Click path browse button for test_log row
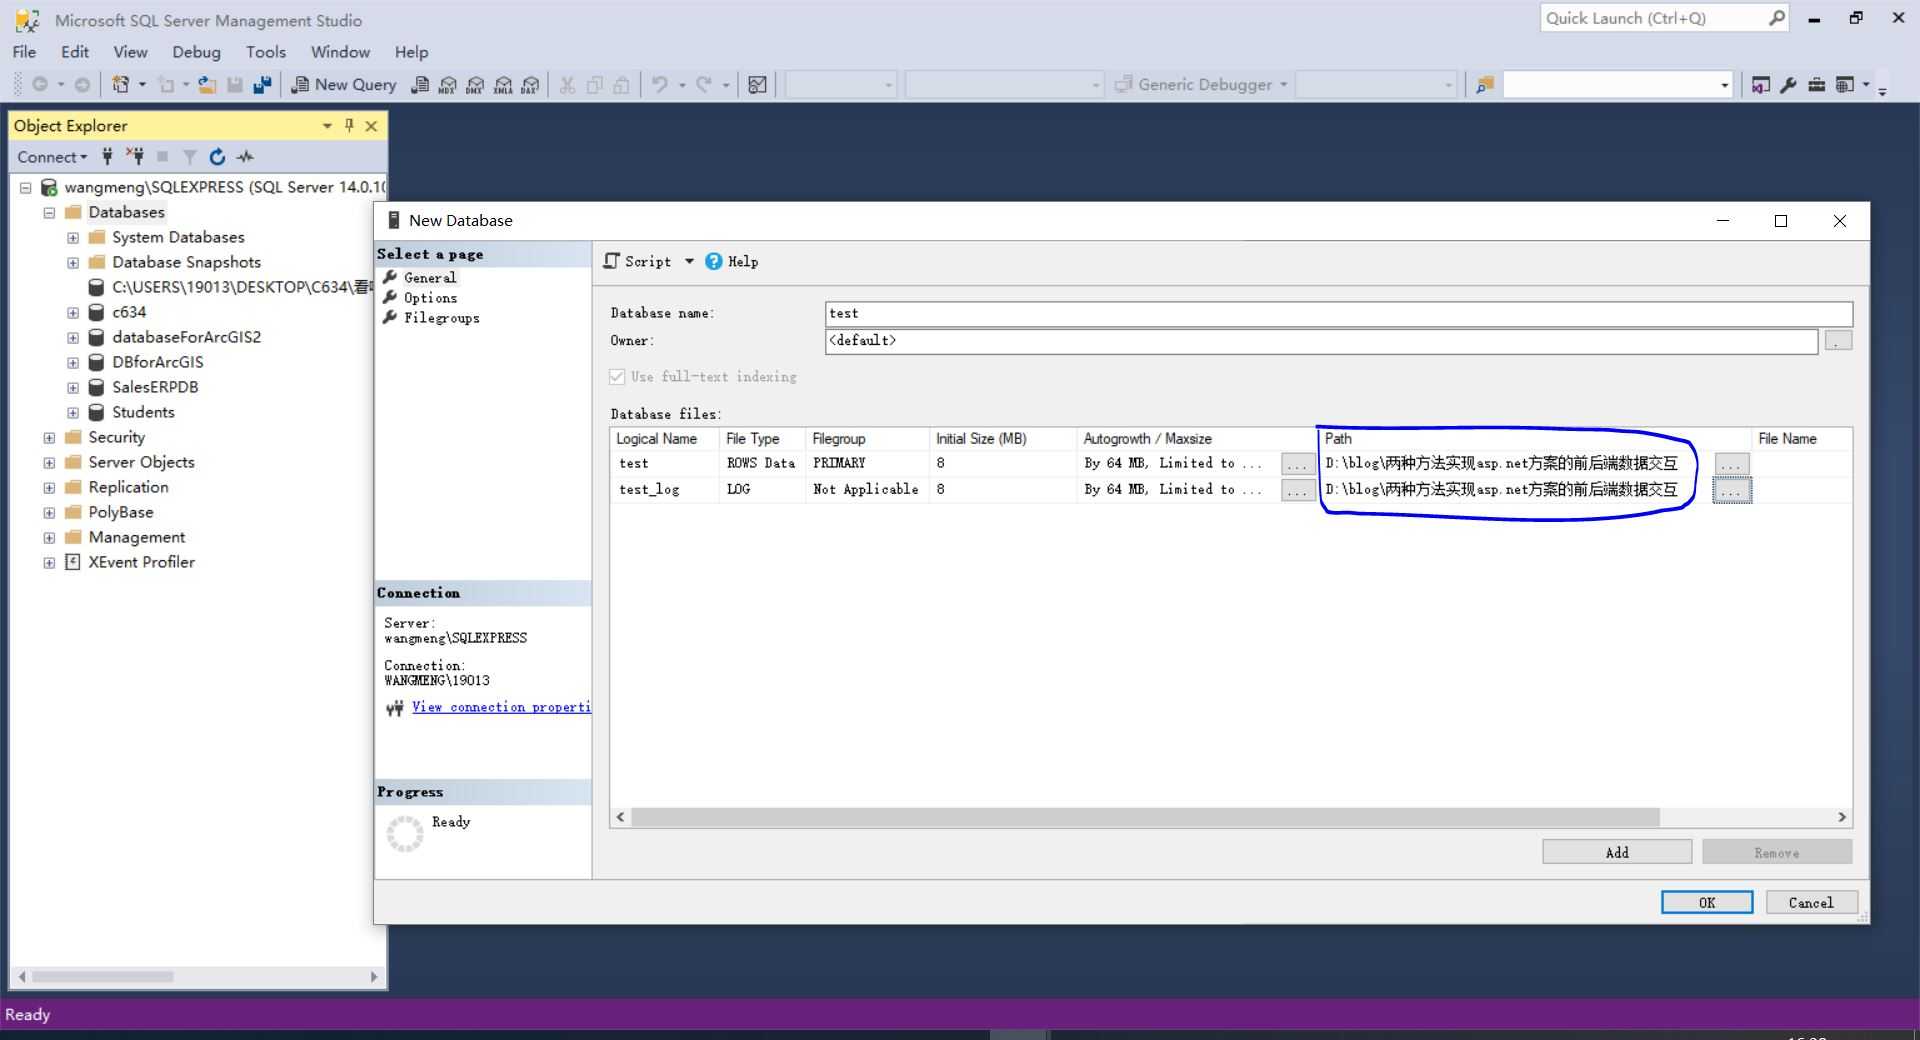Image resolution: width=1920 pixels, height=1040 pixels. (x=1732, y=490)
